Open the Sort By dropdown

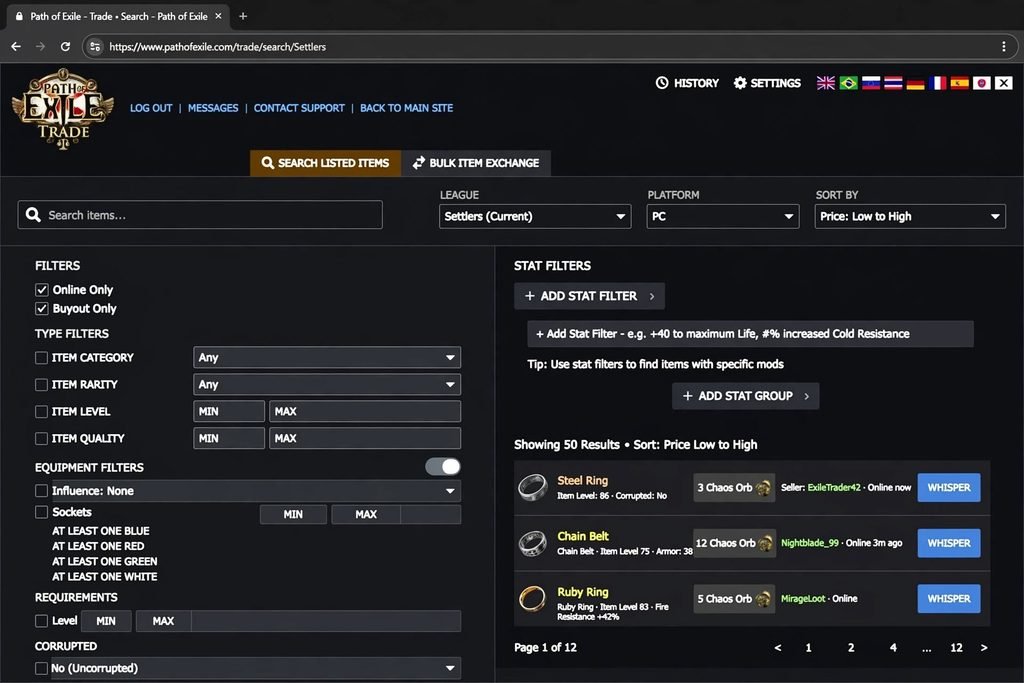tap(910, 216)
